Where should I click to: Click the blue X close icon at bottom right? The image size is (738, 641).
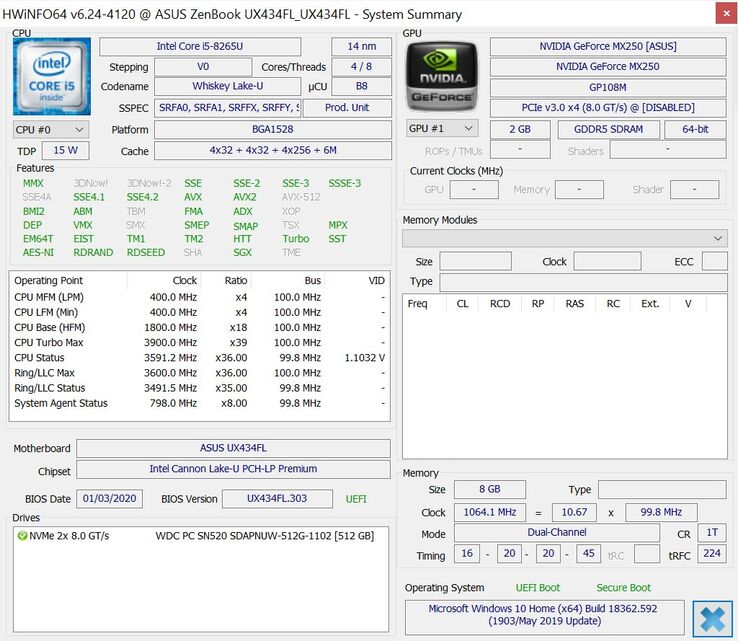[712, 618]
